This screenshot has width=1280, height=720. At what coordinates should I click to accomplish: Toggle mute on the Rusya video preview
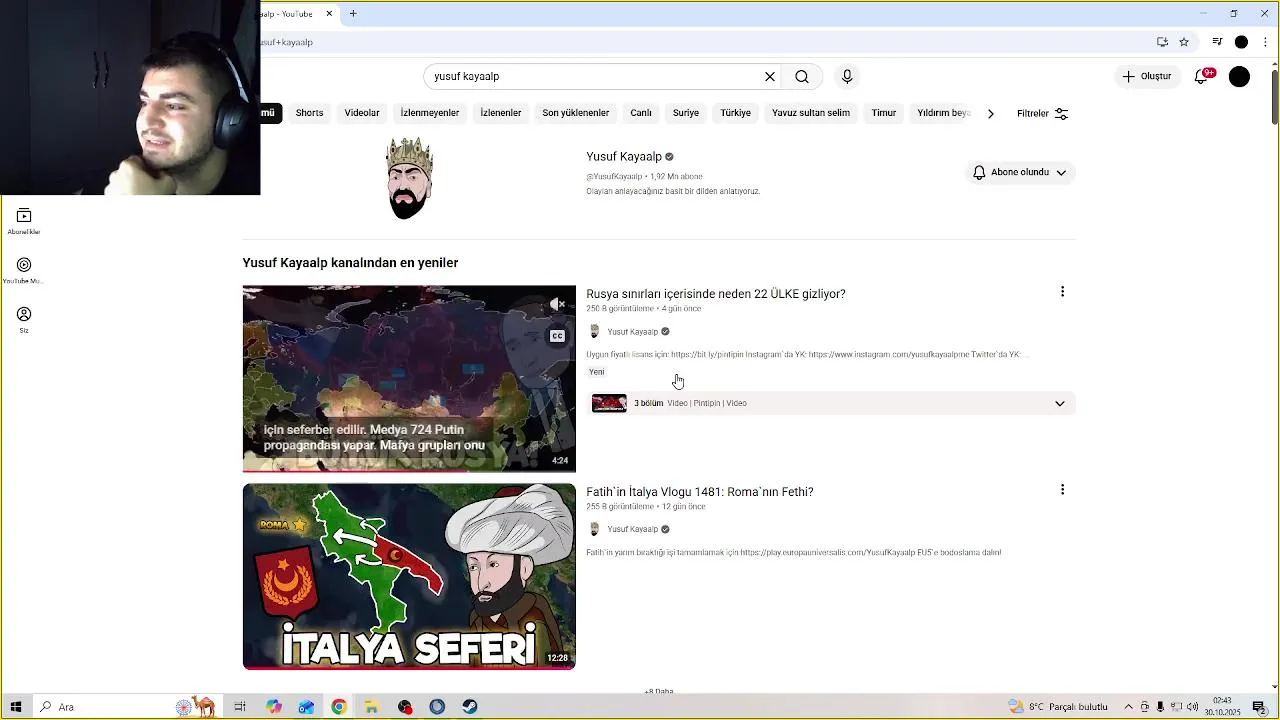[558, 304]
